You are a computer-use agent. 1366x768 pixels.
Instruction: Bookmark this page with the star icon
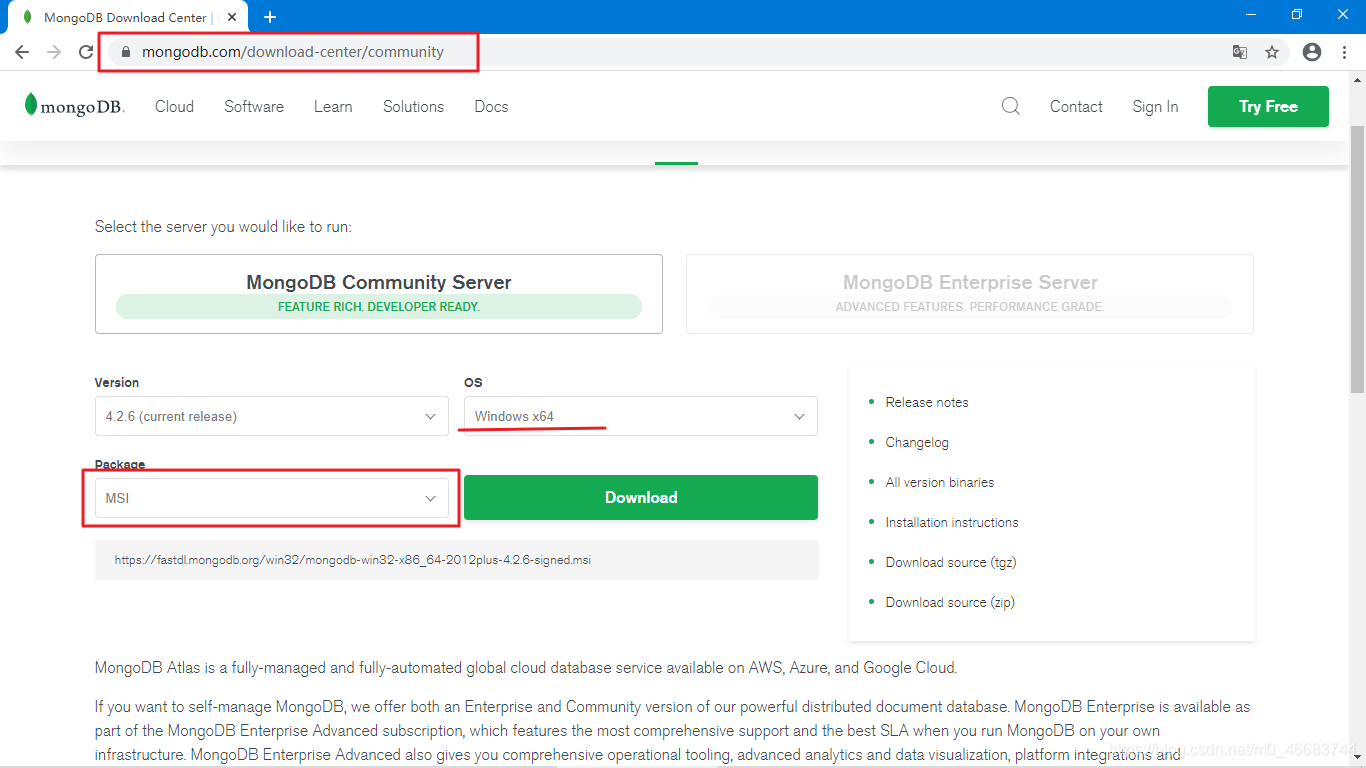pos(1272,52)
